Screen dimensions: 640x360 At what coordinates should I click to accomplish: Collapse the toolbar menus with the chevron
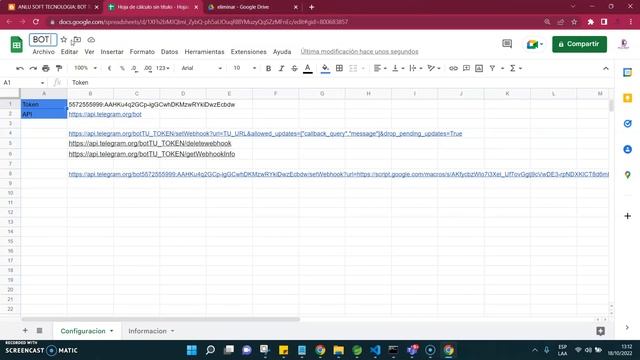coord(606,69)
